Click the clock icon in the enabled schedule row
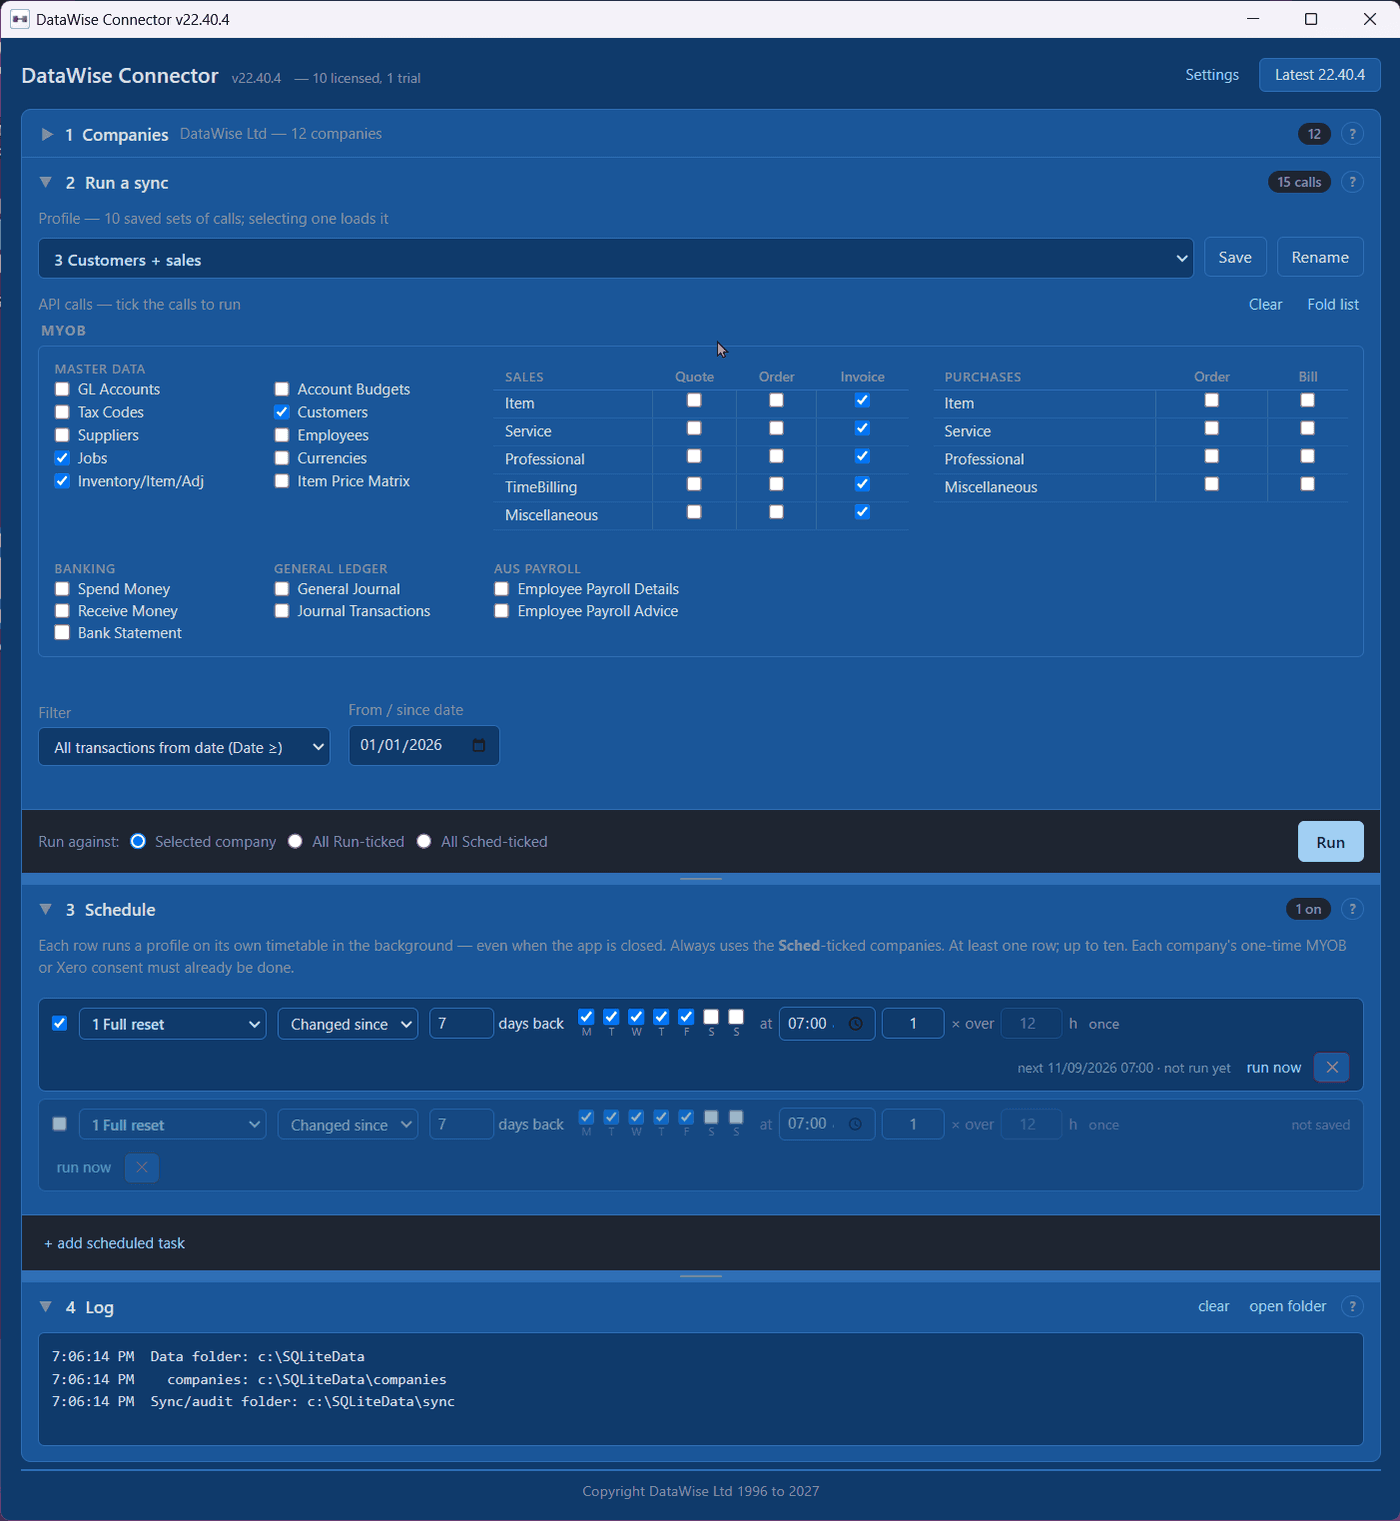The image size is (1400, 1521). (x=855, y=1024)
